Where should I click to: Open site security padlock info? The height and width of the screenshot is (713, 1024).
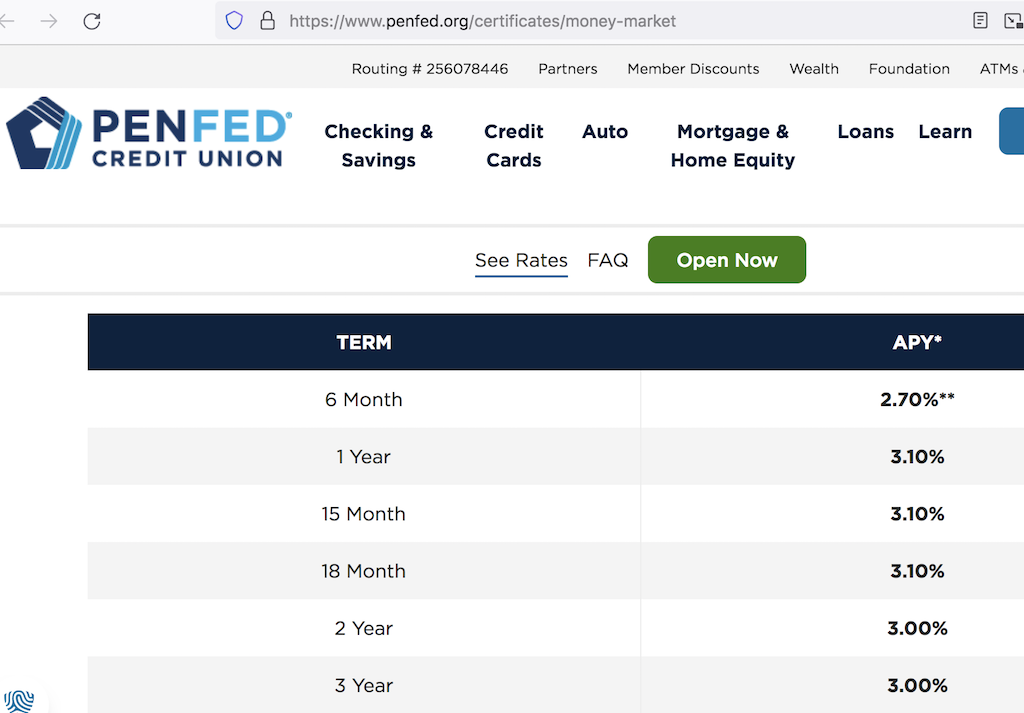266,20
